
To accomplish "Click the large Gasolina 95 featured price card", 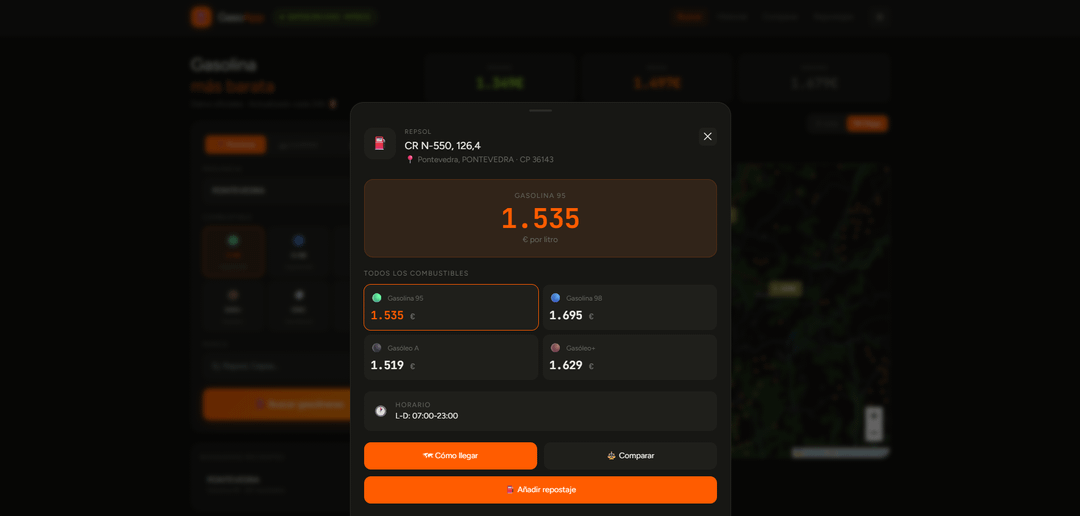I will coord(541,218).
